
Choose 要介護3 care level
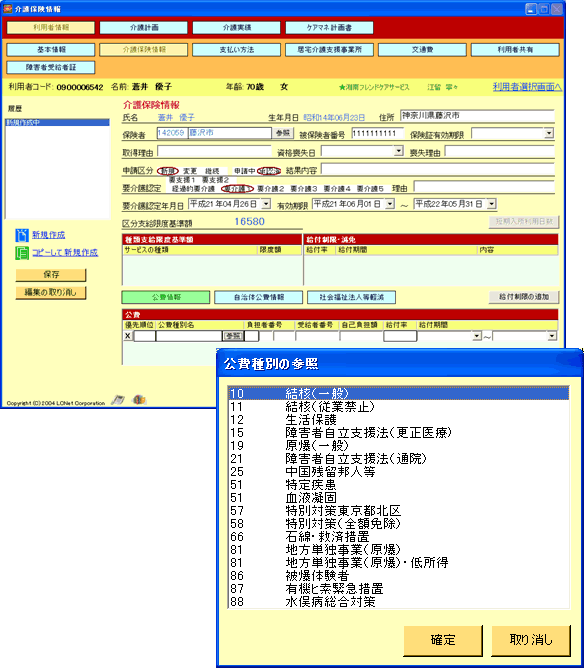(x=304, y=189)
